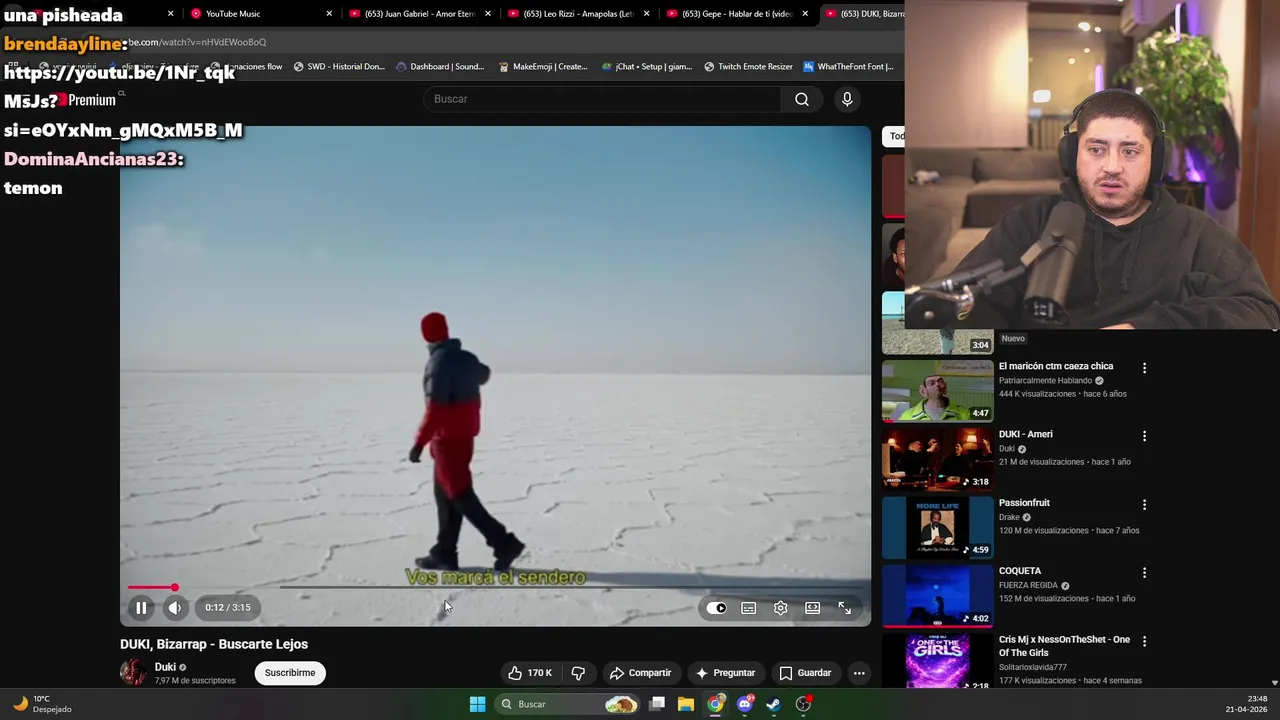This screenshot has width=1280, height=720.
Task: Close the YouTube Music tab
Action: (329, 14)
